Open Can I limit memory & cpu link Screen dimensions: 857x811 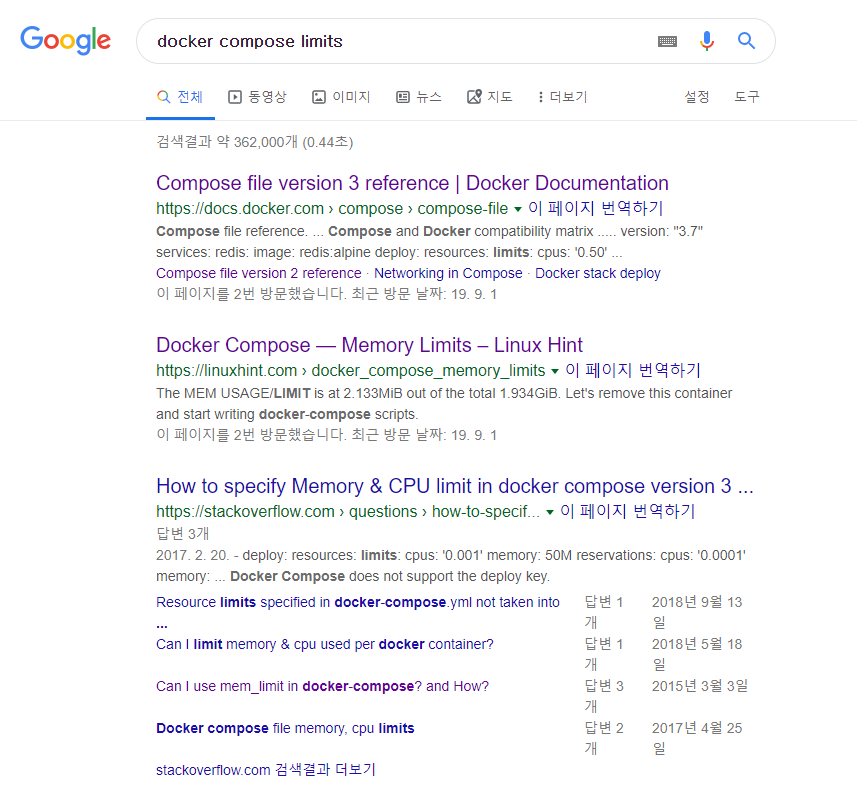click(x=325, y=644)
